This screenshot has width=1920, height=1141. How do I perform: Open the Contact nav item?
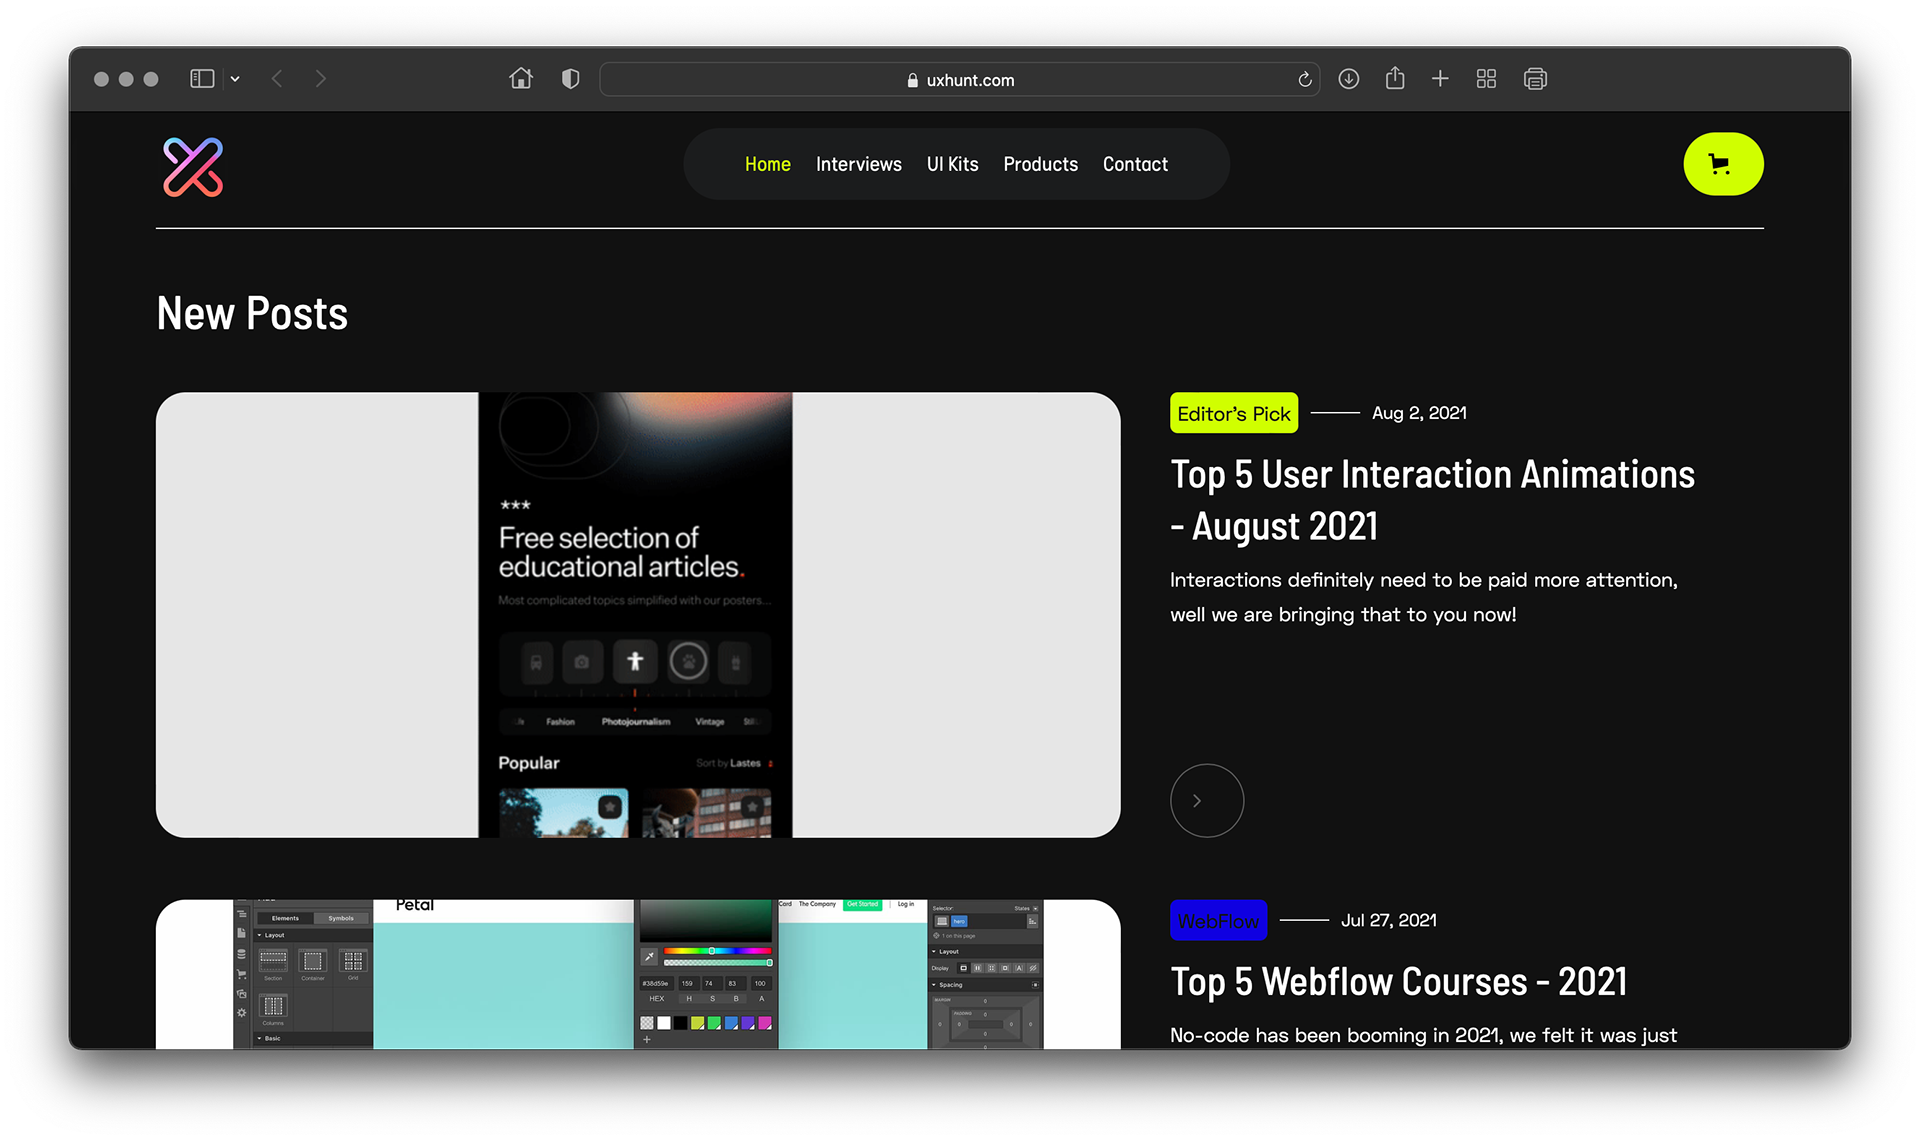1135,164
